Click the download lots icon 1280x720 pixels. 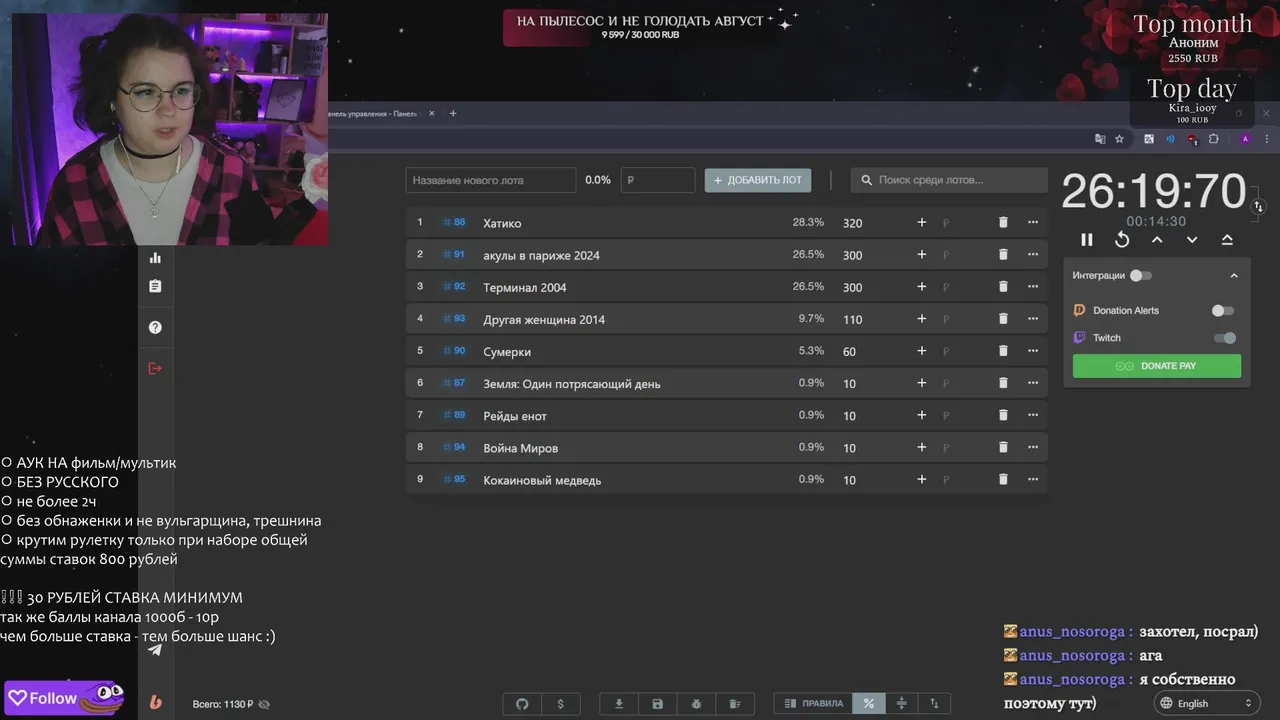coord(619,704)
